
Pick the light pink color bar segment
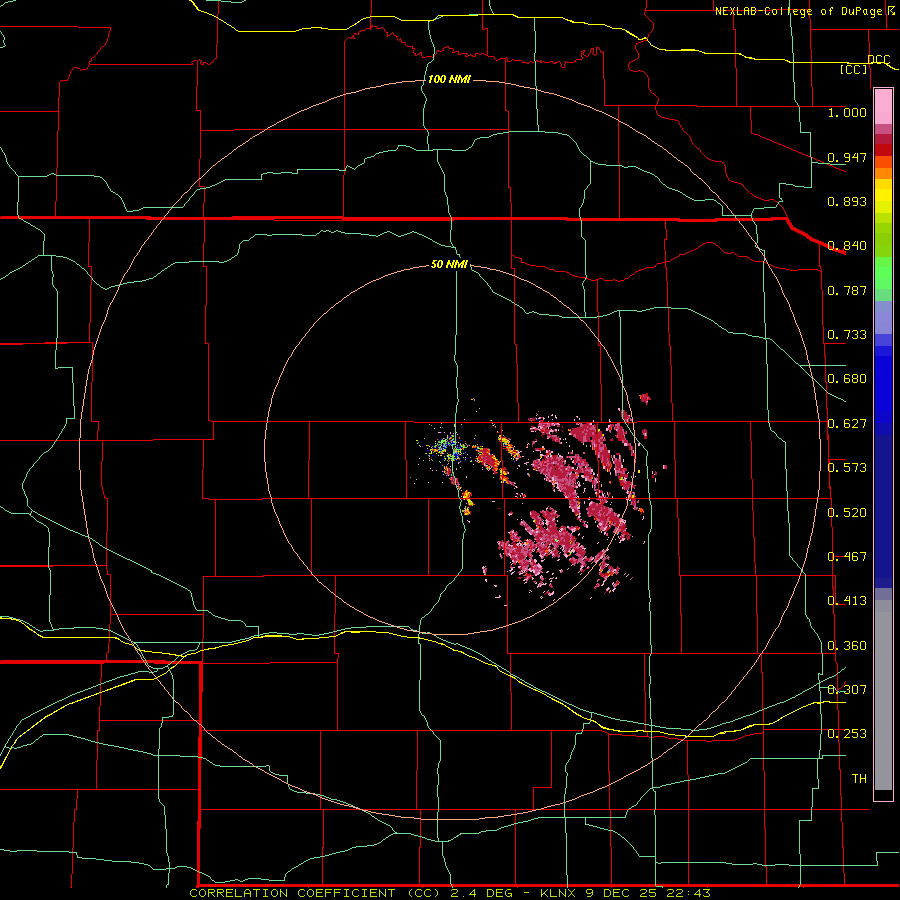pos(883,107)
